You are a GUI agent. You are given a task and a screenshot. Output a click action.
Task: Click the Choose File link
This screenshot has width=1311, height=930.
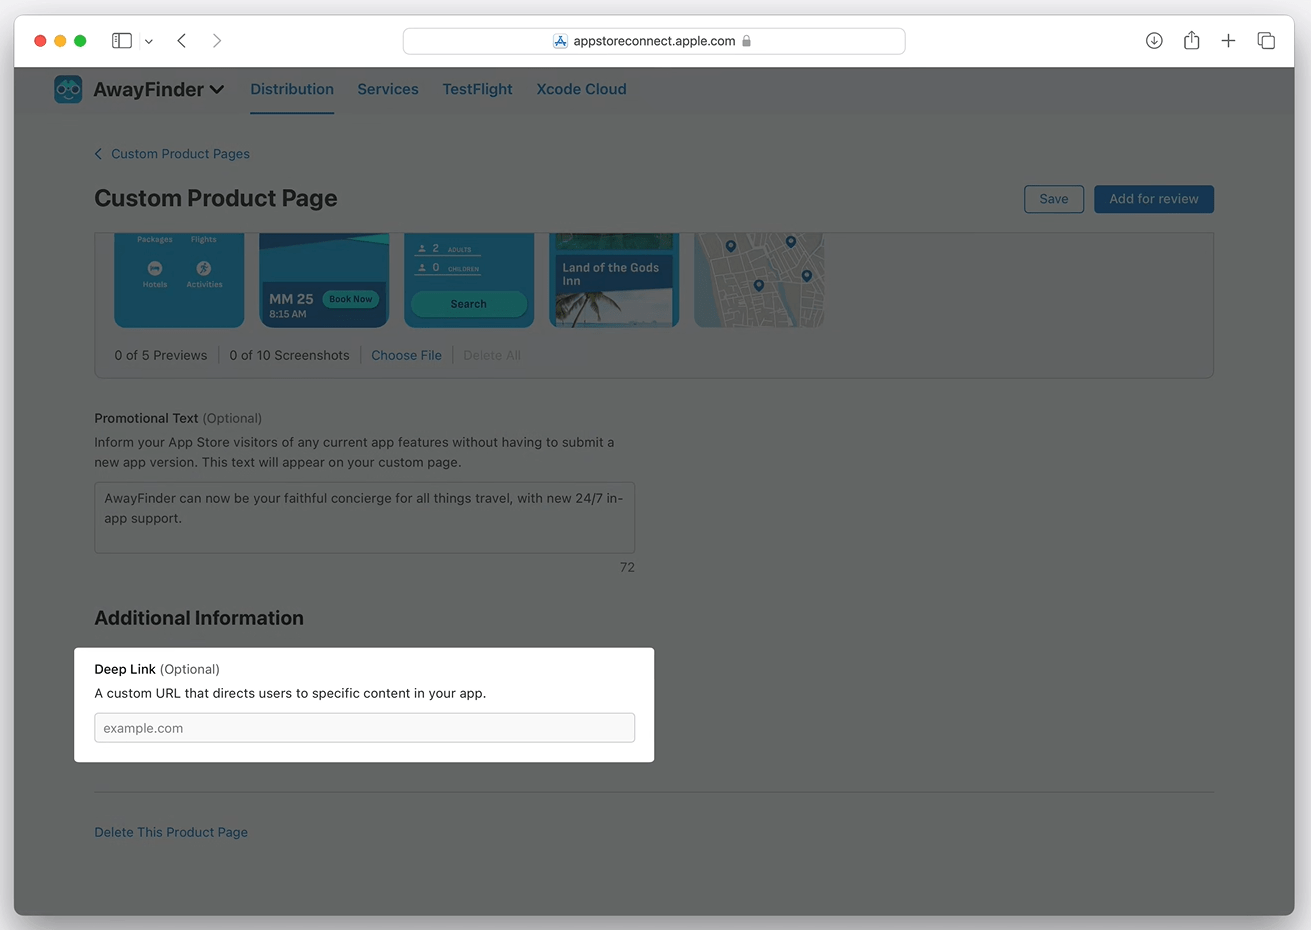(406, 355)
